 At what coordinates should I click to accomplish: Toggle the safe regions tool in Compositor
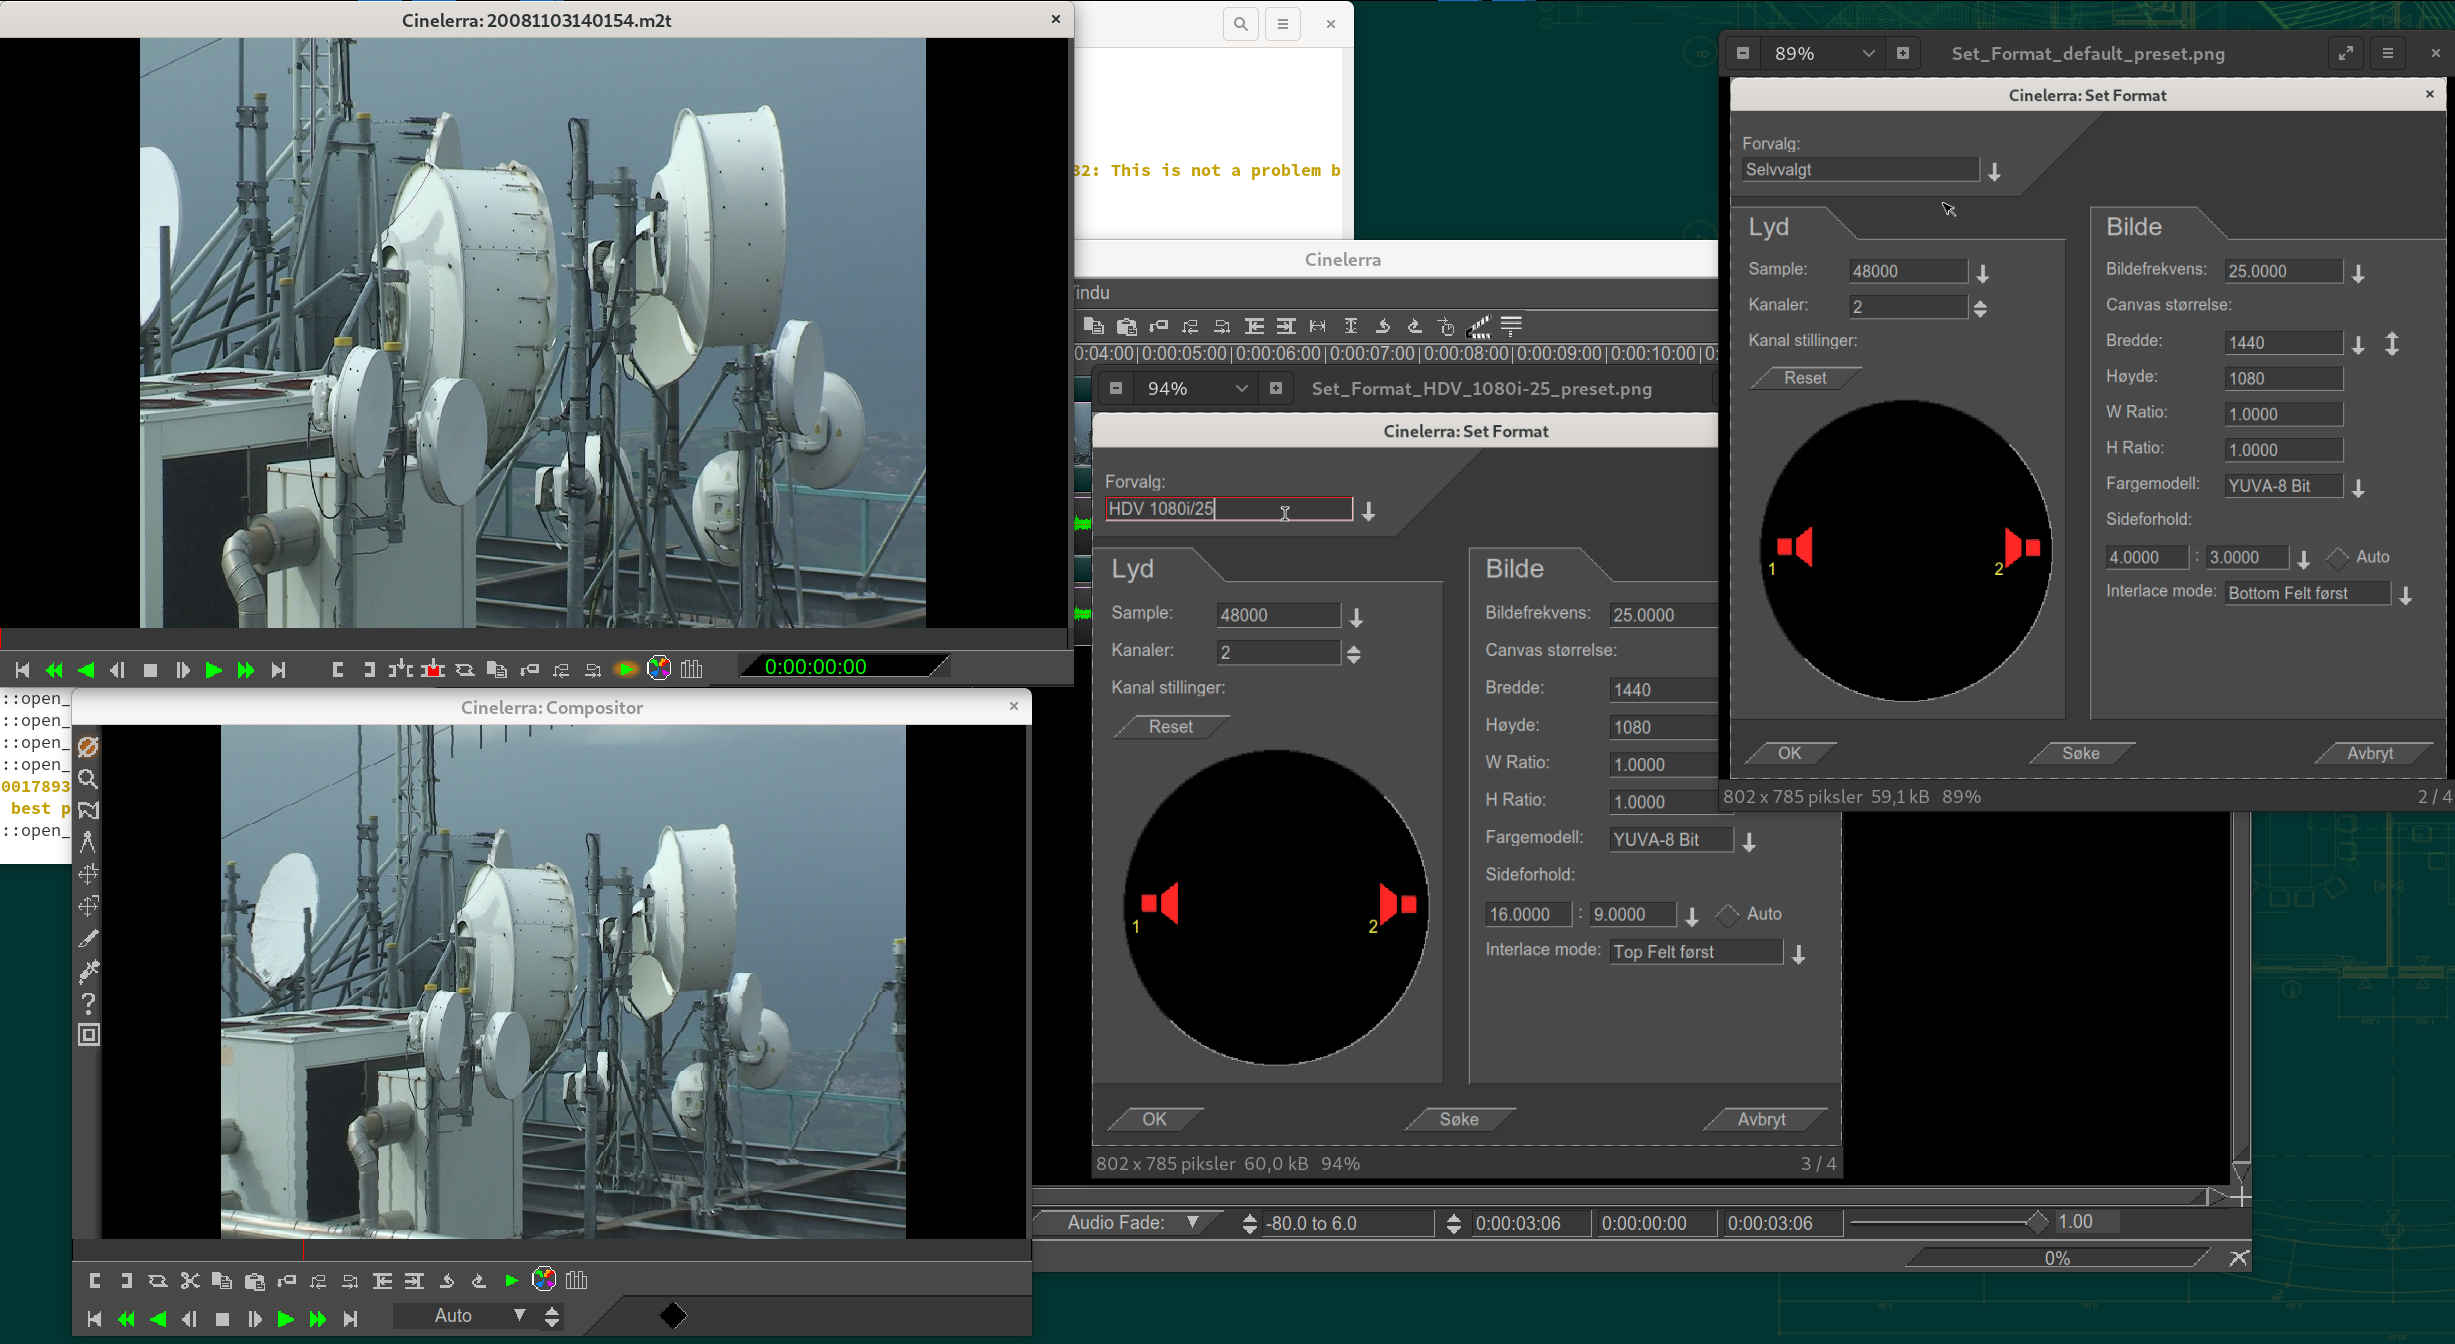(88, 1035)
